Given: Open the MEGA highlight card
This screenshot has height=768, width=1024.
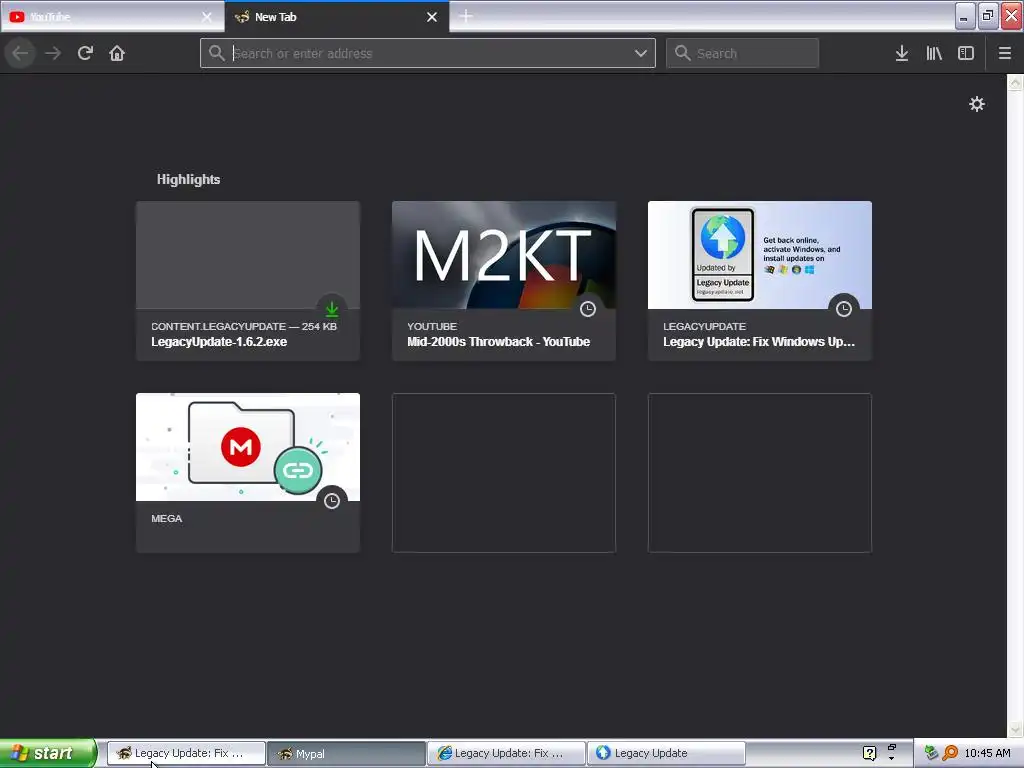Looking at the screenshot, I should 248,473.
